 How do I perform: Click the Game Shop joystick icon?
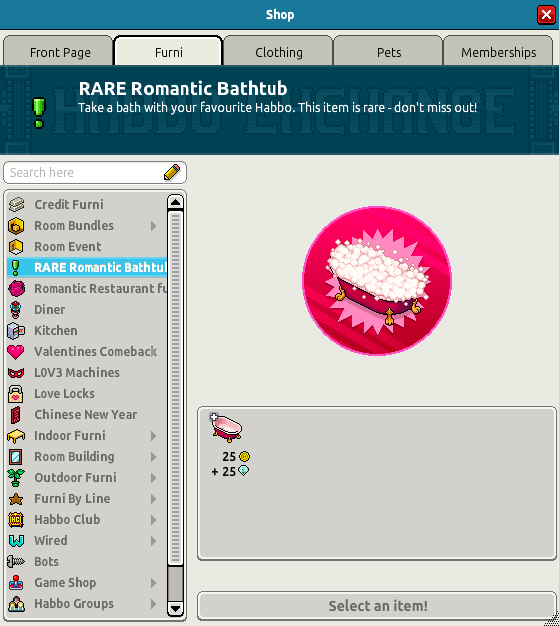tap(16, 583)
